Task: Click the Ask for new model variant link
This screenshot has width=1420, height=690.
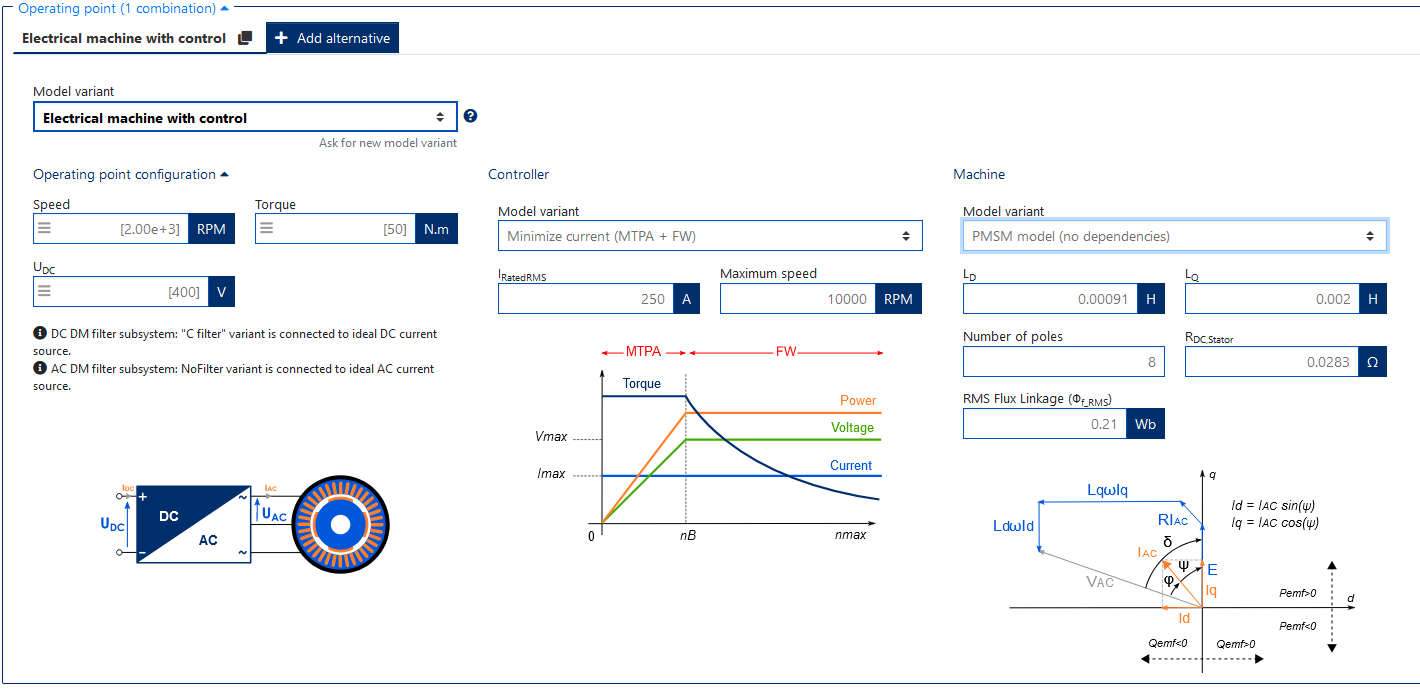Action: coord(387,143)
